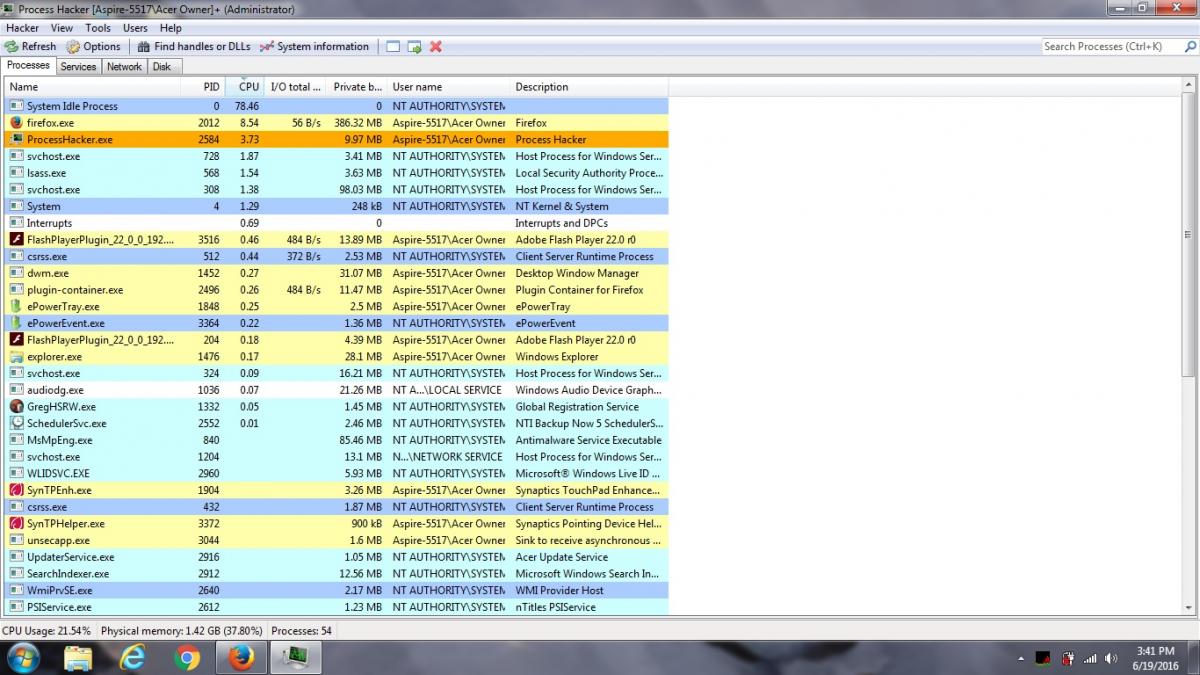Sort by Description column header
Viewport: 1200px width, 675px height.
pyautogui.click(x=589, y=87)
